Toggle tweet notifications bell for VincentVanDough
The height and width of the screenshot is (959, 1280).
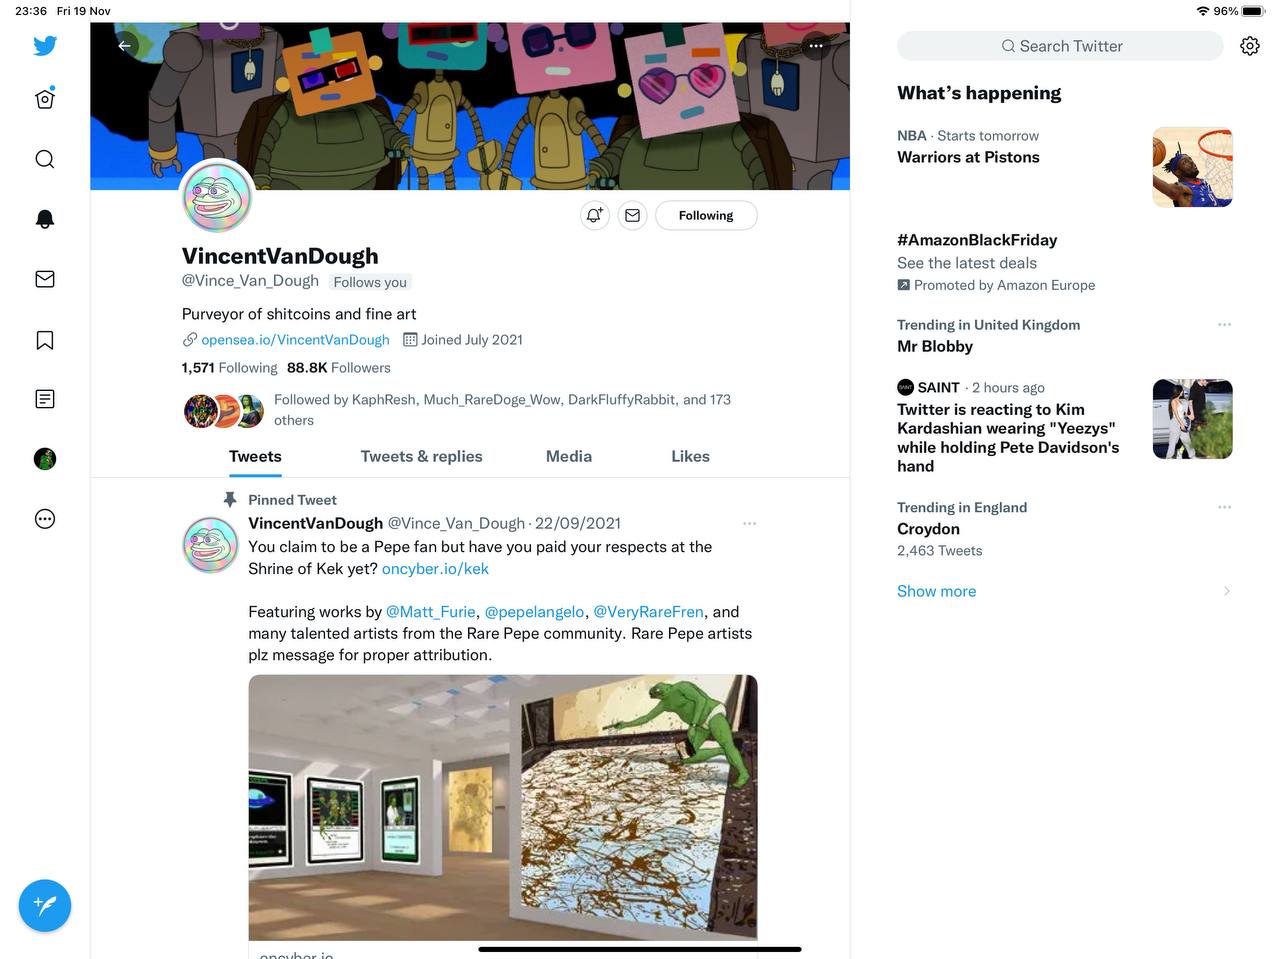click(x=595, y=215)
